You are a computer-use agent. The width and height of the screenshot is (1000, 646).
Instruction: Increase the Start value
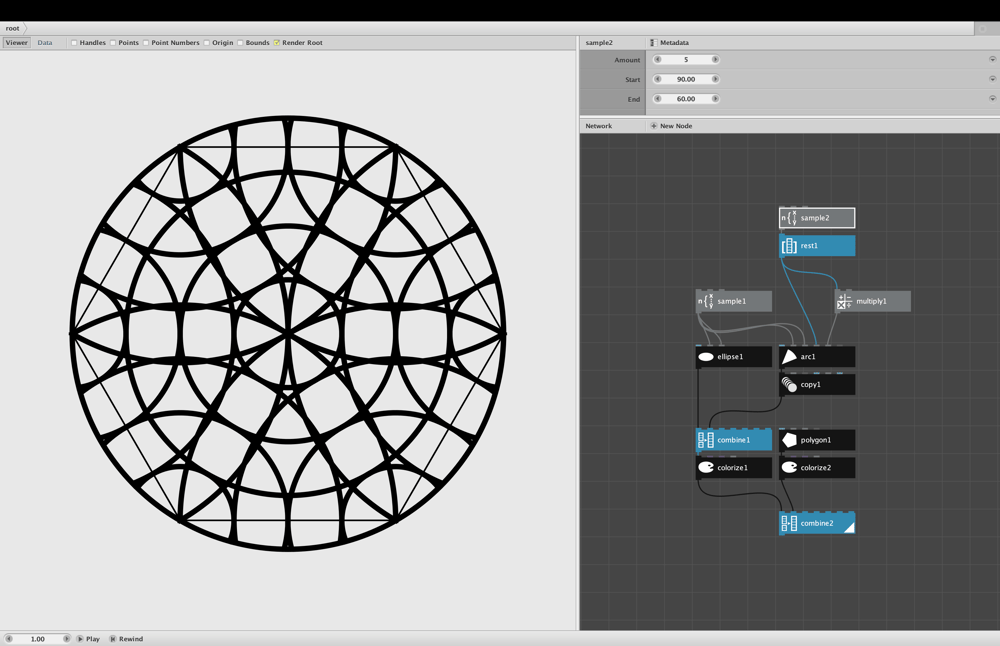pyautogui.click(x=715, y=79)
